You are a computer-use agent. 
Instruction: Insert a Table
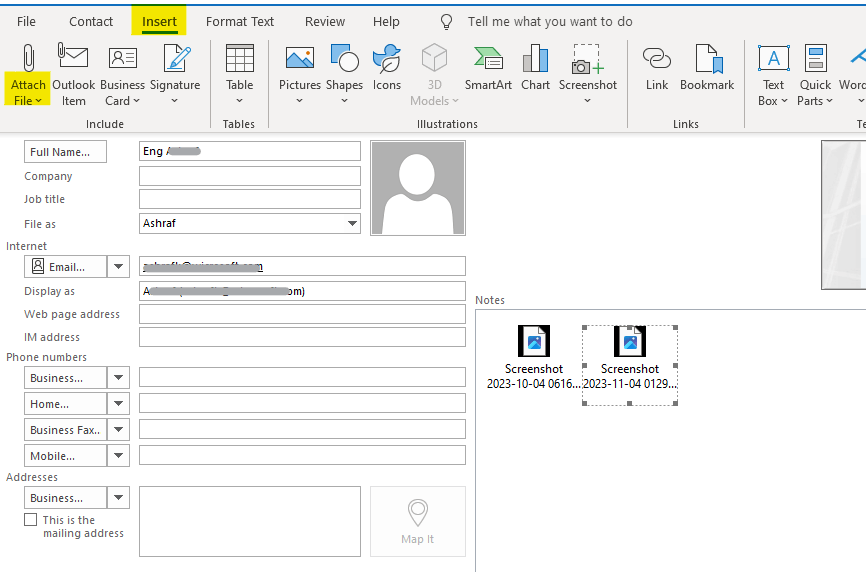(x=239, y=75)
